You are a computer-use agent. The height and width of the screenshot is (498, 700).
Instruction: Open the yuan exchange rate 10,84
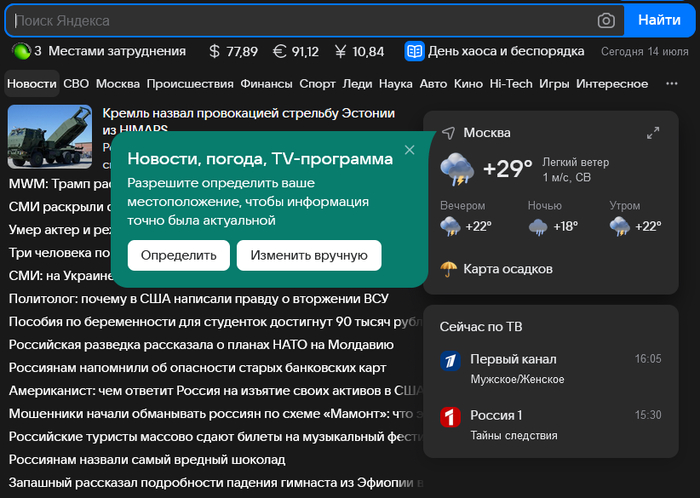tap(359, 52)
